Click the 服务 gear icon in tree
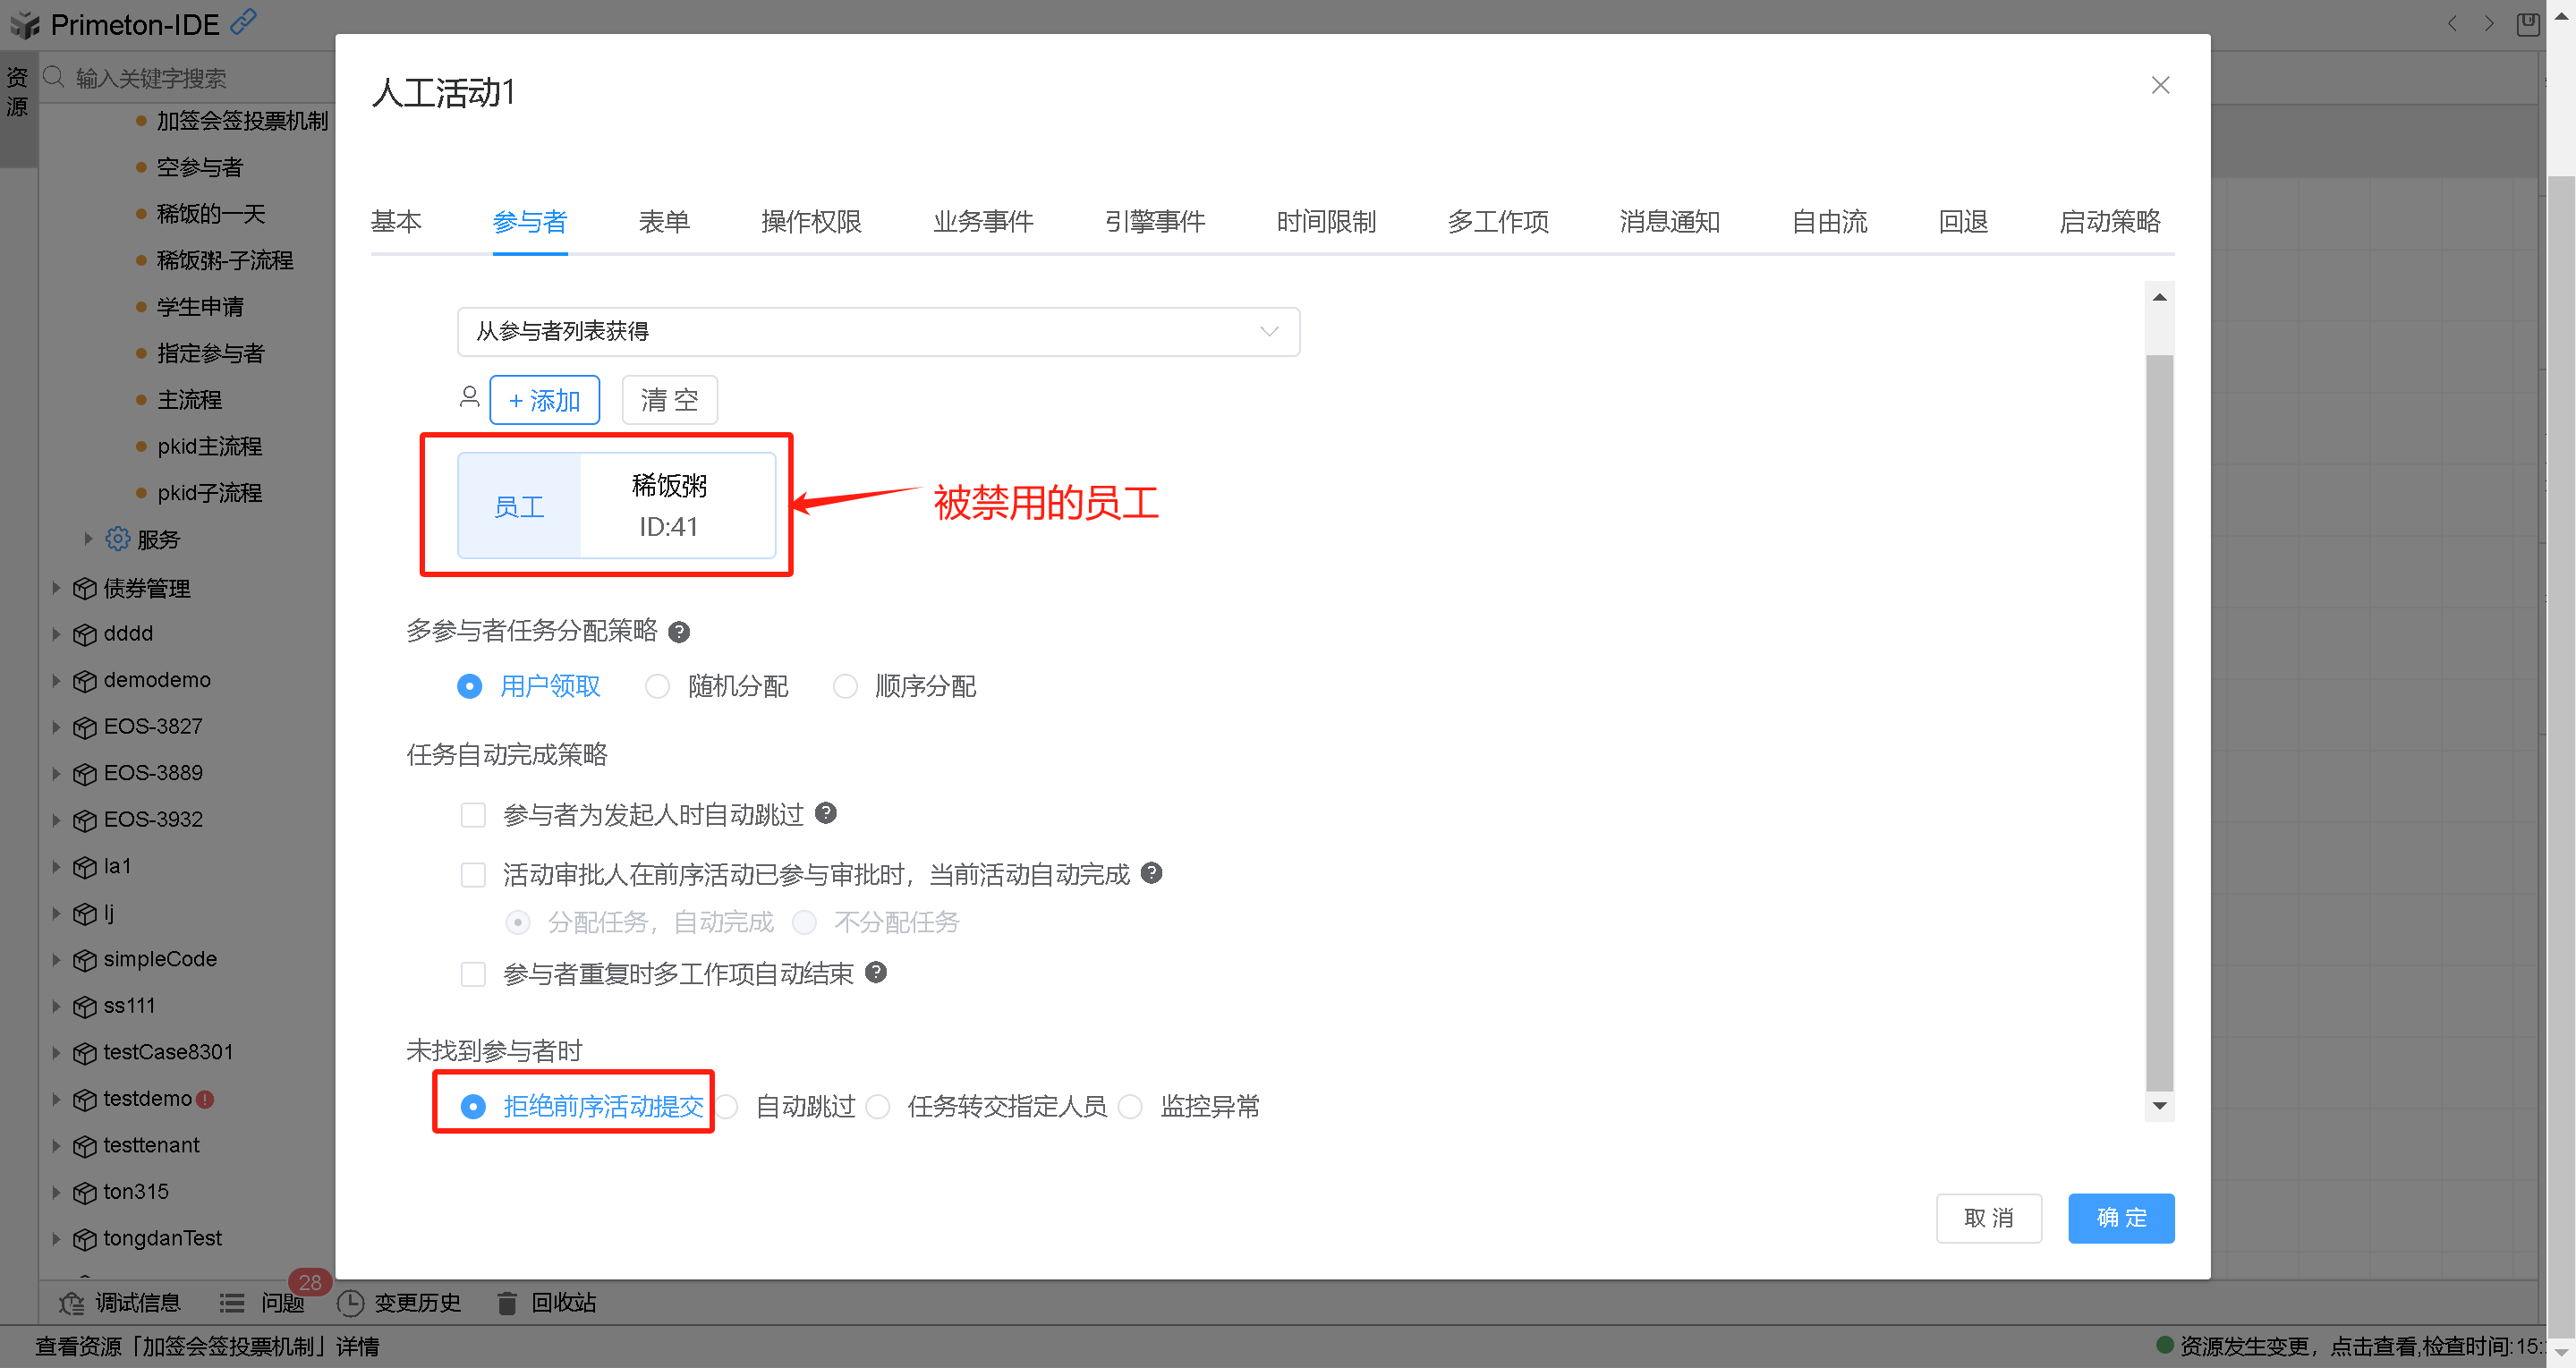The height and width of the screenshot is (1368, 2576). pos(118,539)
